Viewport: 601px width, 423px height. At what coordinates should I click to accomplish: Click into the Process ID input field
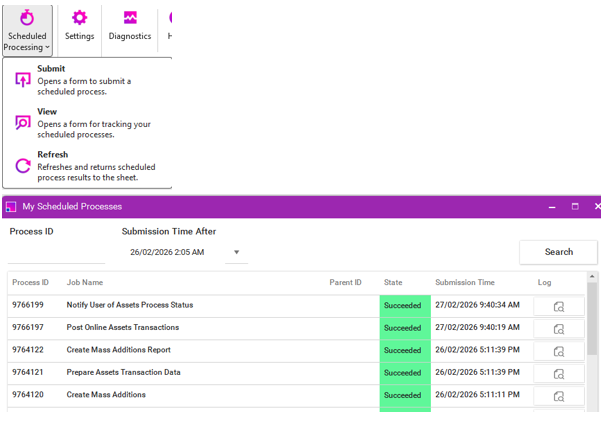tap(55, 253)
